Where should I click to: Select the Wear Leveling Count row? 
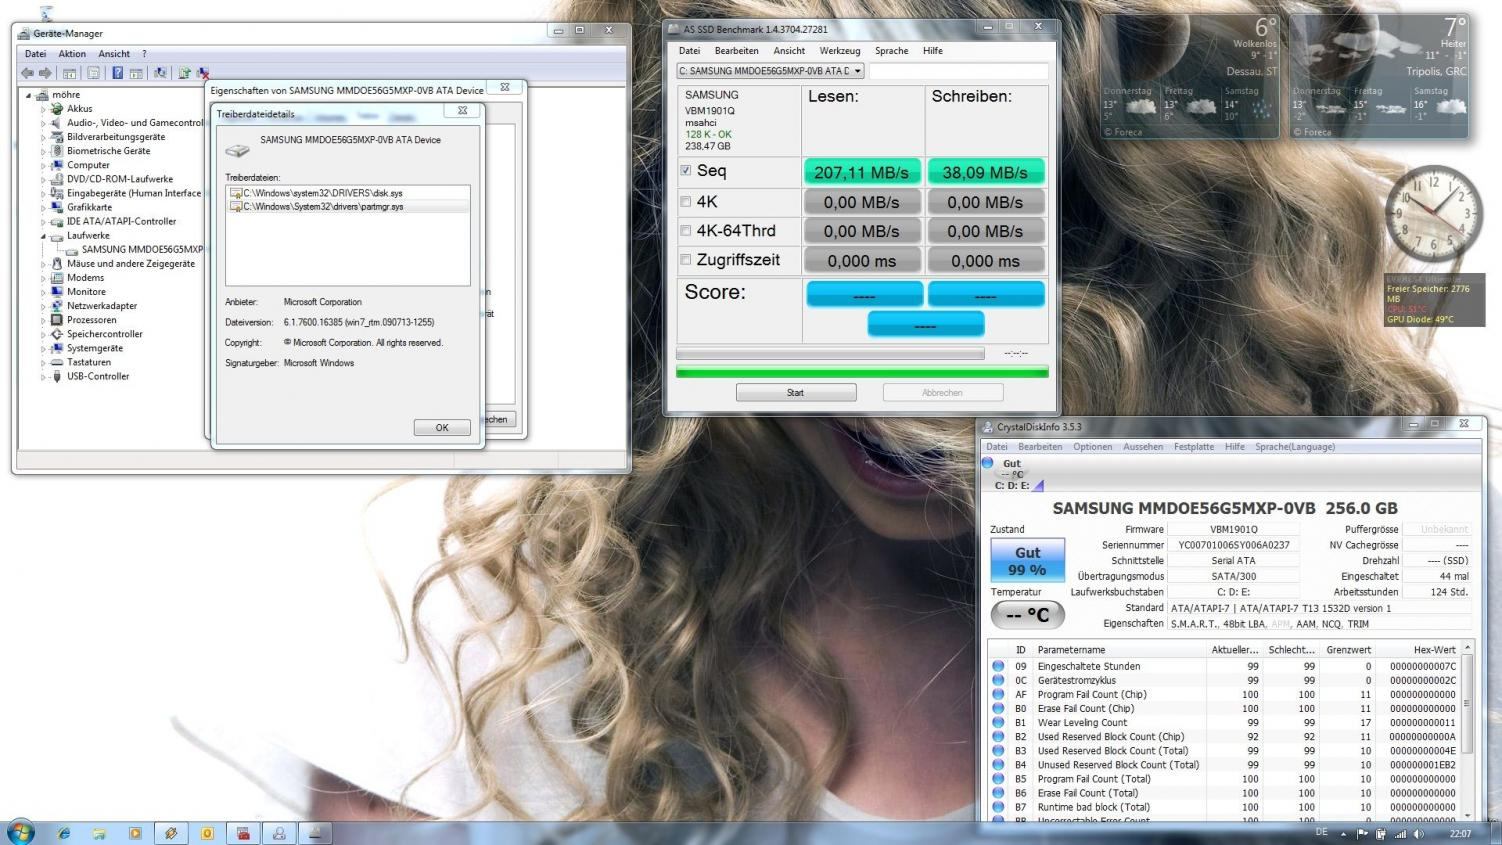coord(1227,722)
